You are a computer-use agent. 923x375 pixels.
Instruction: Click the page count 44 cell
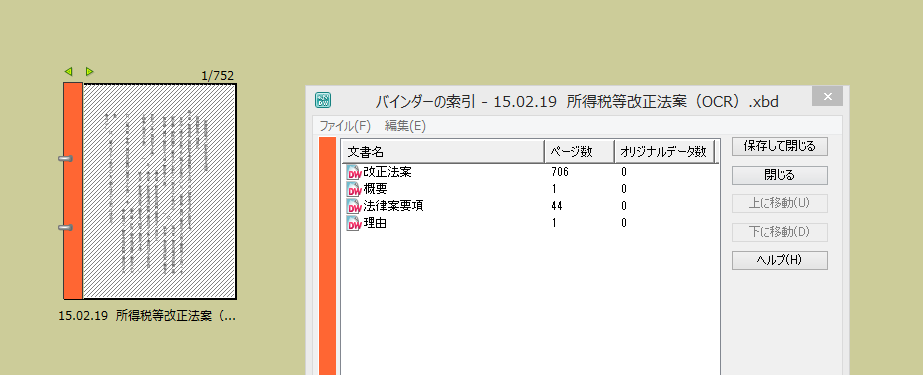click(556, 206)
